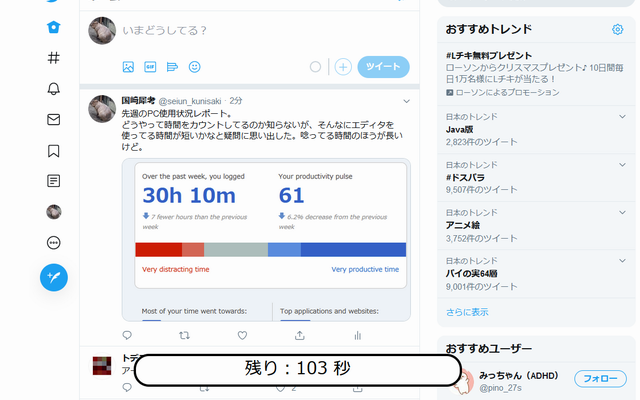Expand the chevron for the パイの実64層 trend
Viewport: 640px width, 400px height.
pos(622,261)
